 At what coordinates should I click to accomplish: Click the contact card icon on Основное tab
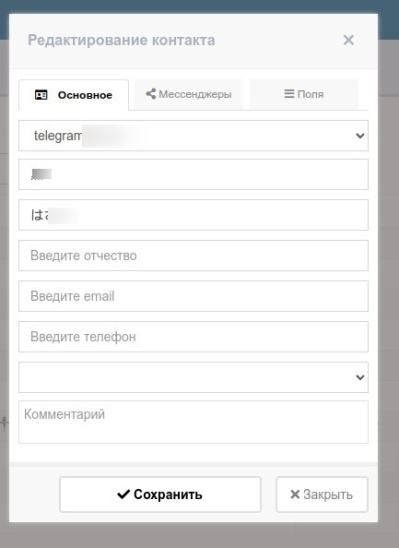[x=41, y=95]
